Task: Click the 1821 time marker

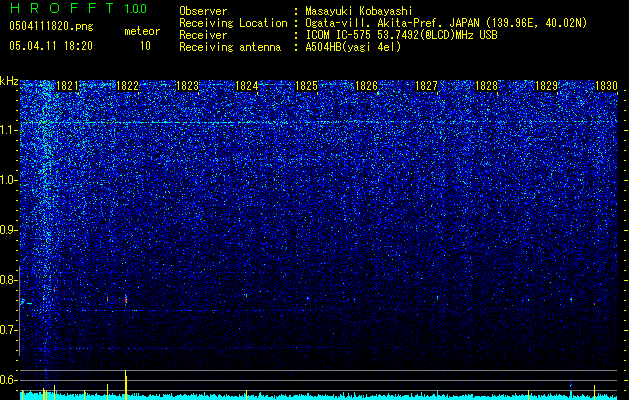Action: point(67,85)
